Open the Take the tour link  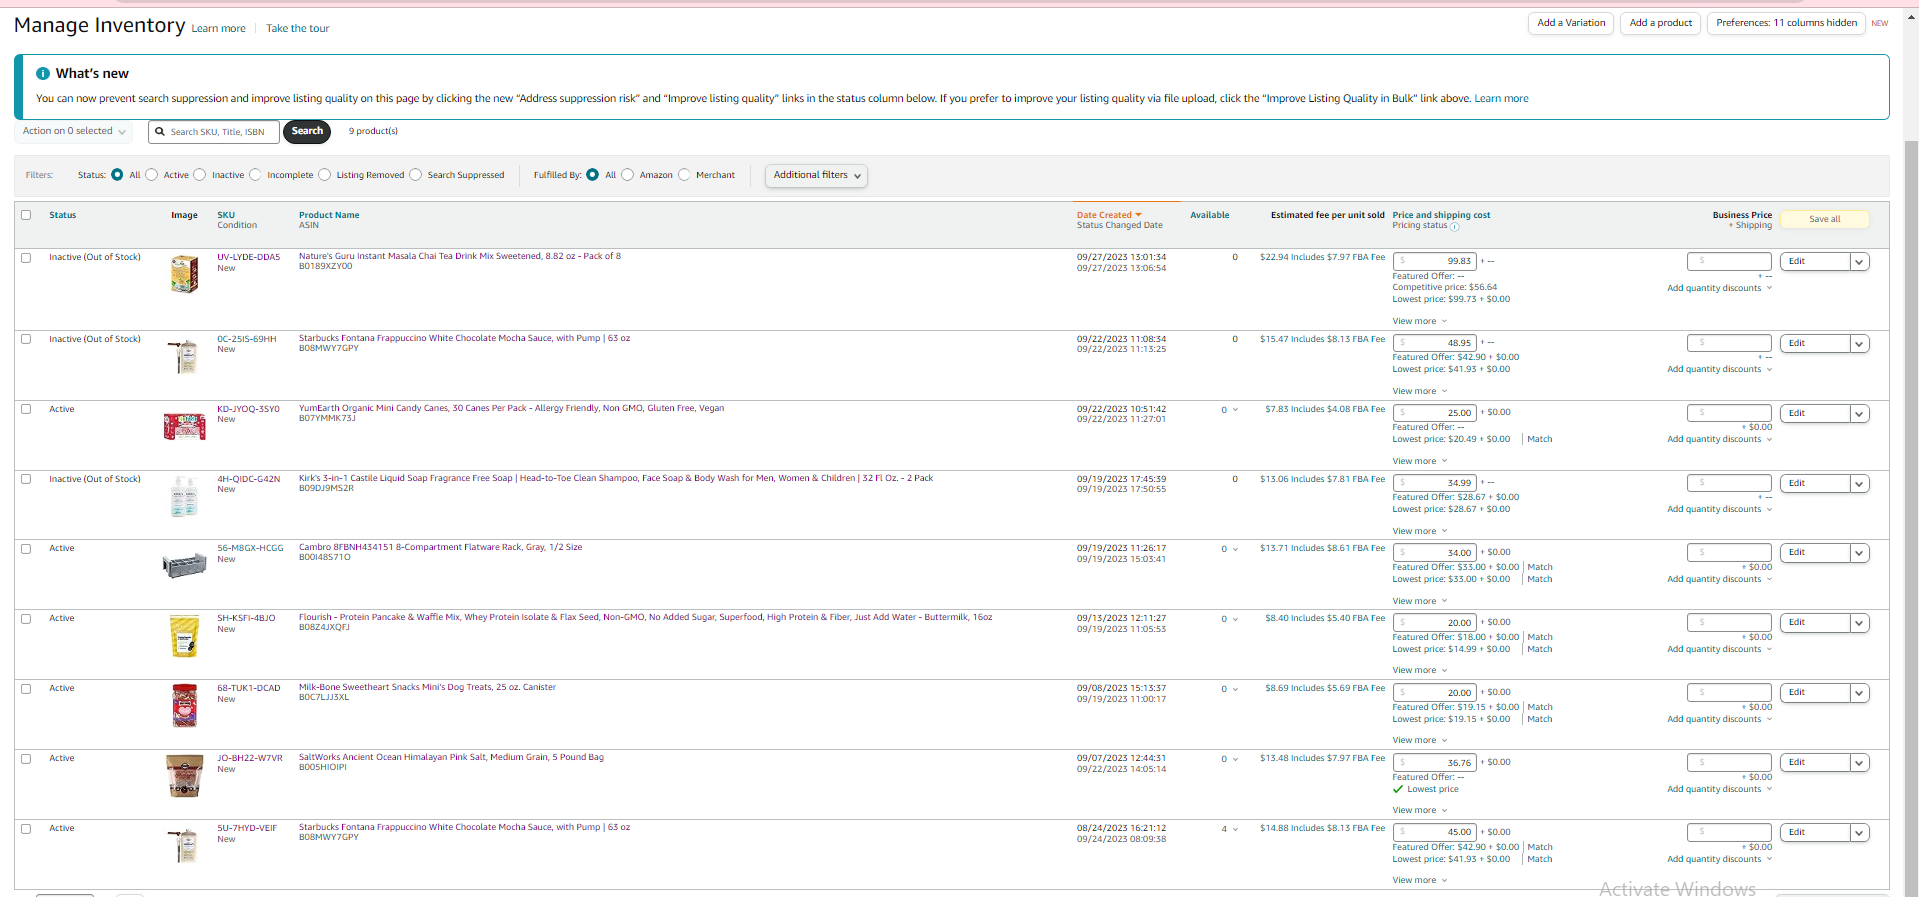[x=298, y=29]
